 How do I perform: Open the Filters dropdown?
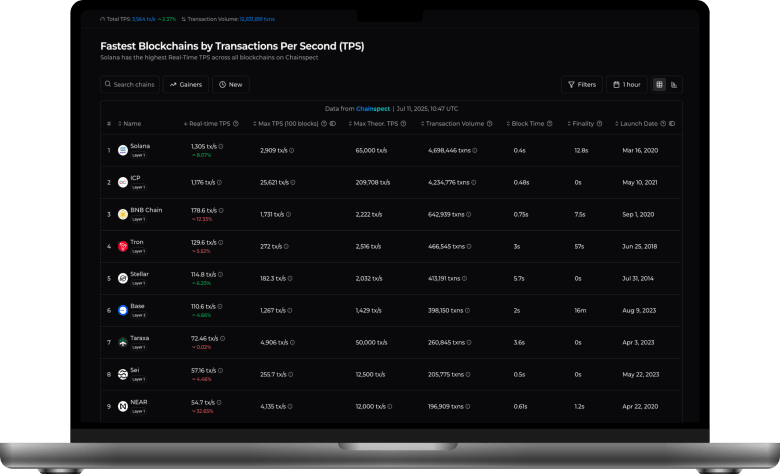(x=582, y=85)
